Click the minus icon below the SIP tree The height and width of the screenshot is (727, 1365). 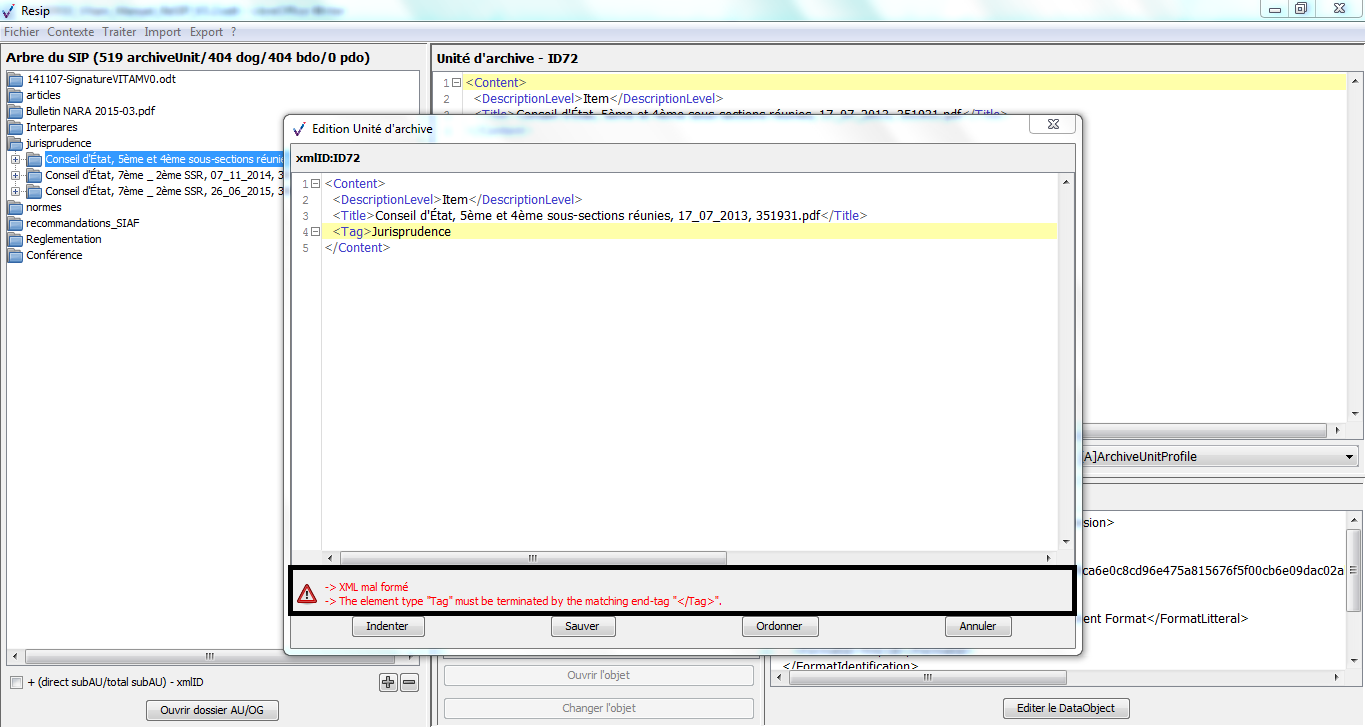point(409,683)
